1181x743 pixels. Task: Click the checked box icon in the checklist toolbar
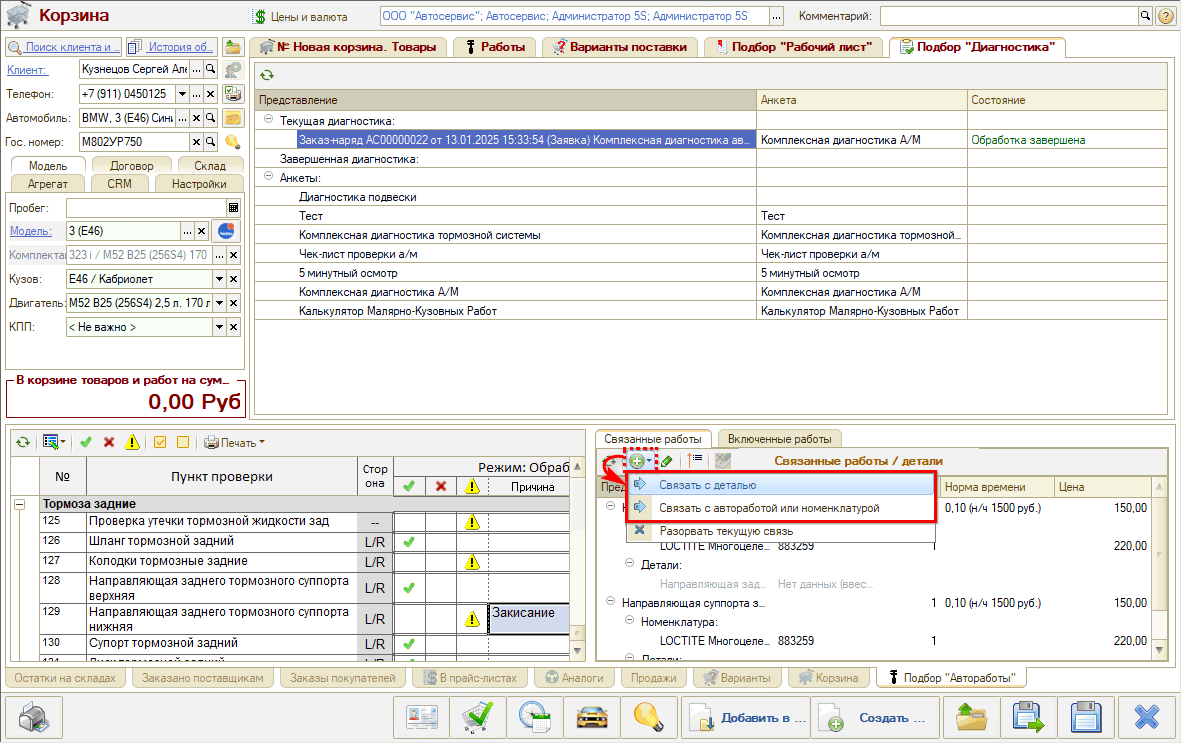(160, 442)
